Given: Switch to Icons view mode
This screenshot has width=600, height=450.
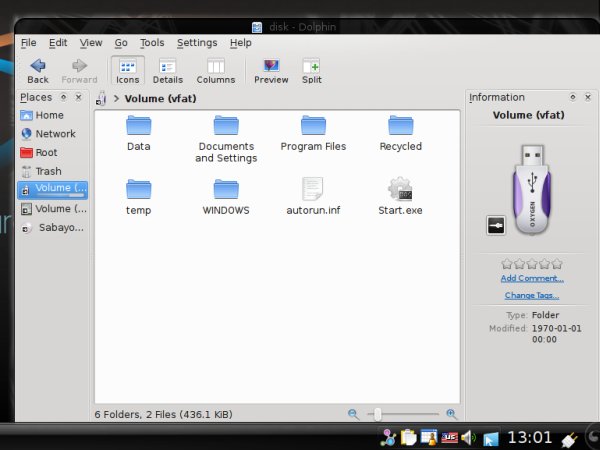Looking at the screenshot, I should [x=127, y=71].
